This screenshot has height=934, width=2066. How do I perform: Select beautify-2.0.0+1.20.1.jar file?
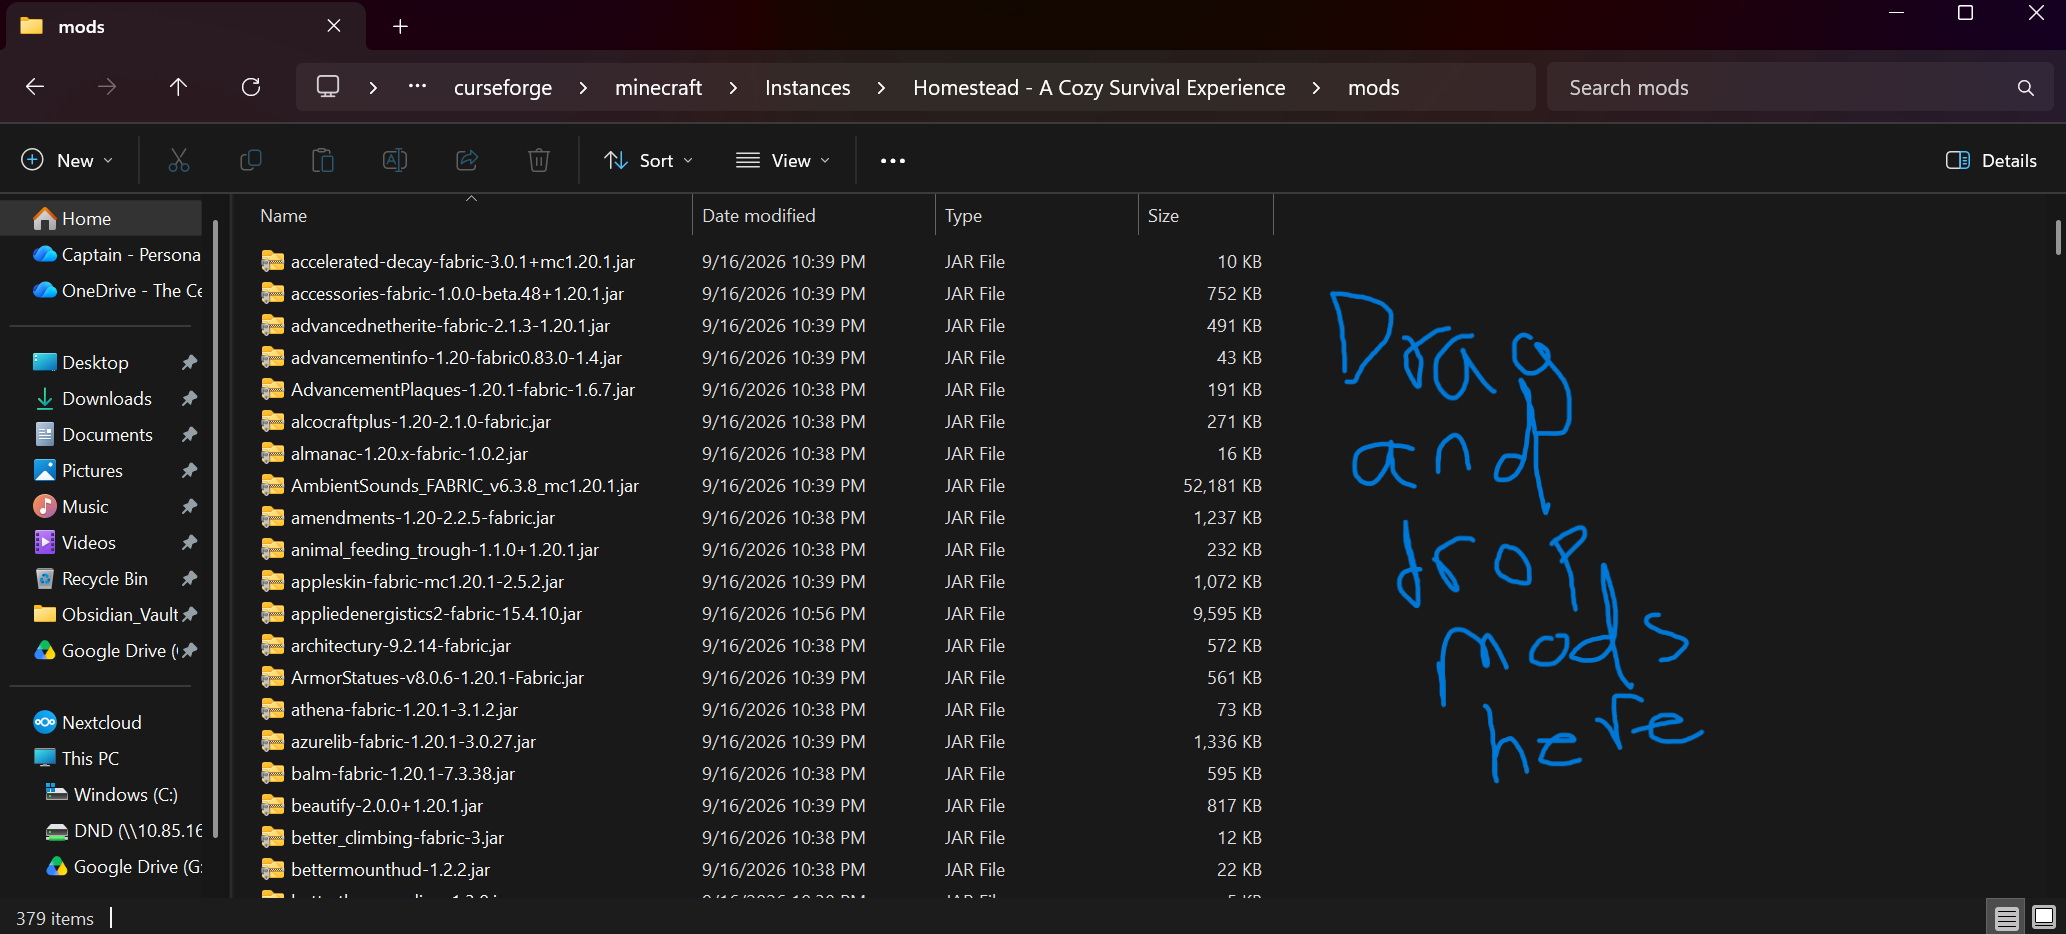(386, 805)
